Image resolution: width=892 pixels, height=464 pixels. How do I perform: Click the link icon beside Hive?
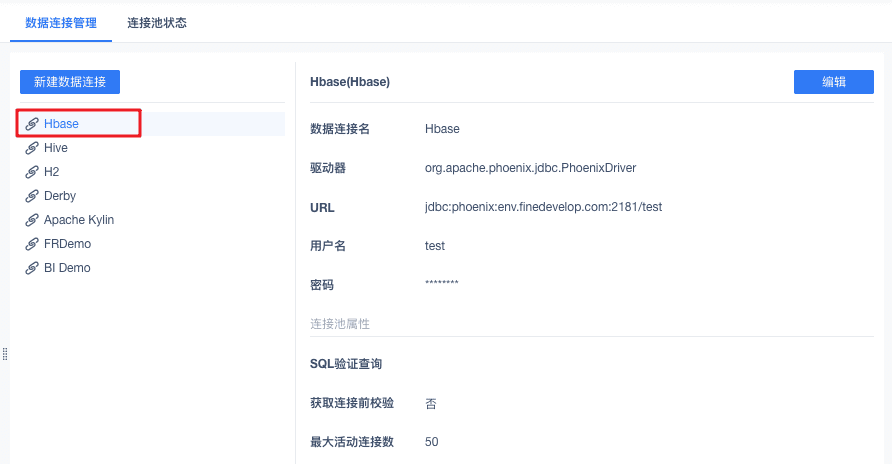33,148
